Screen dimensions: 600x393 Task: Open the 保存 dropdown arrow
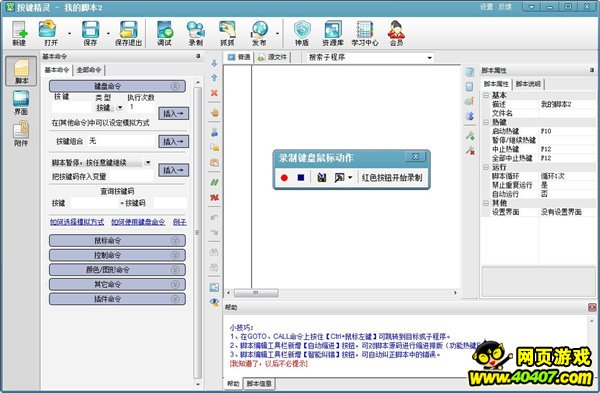tap(108, 34)
